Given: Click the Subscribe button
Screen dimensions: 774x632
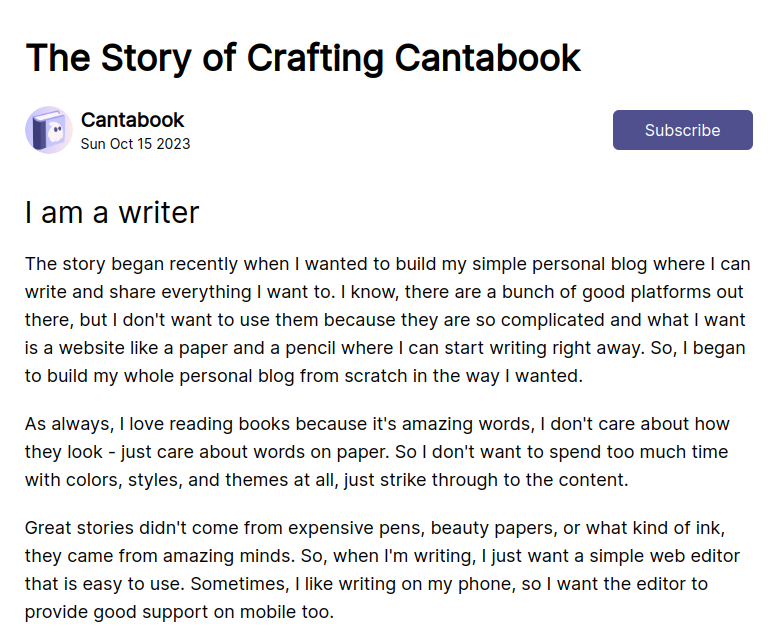Looking at the screenshot, I should coord(683,130).
